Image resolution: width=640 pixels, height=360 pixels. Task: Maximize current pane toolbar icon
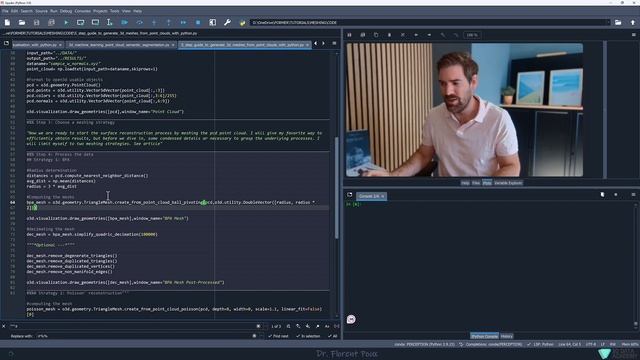213,22
